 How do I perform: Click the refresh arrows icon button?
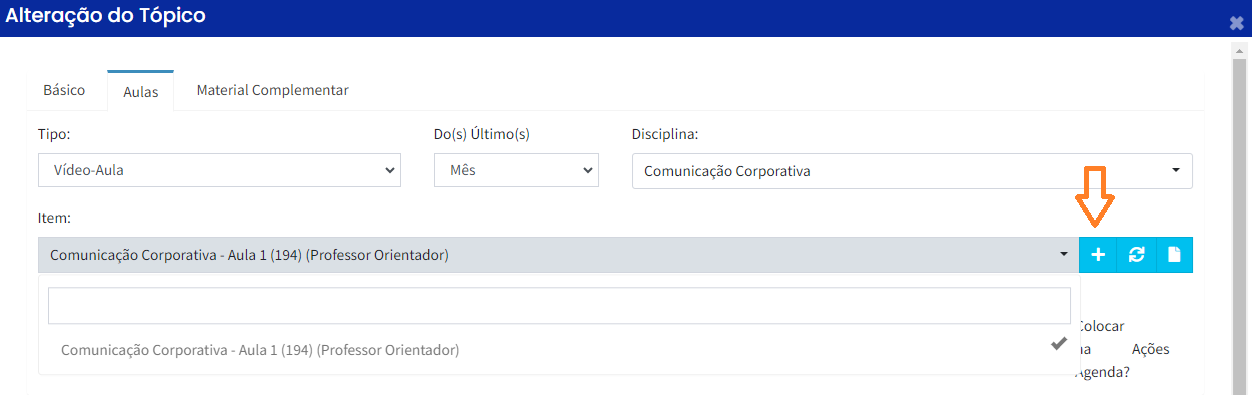pos(1136,255)
